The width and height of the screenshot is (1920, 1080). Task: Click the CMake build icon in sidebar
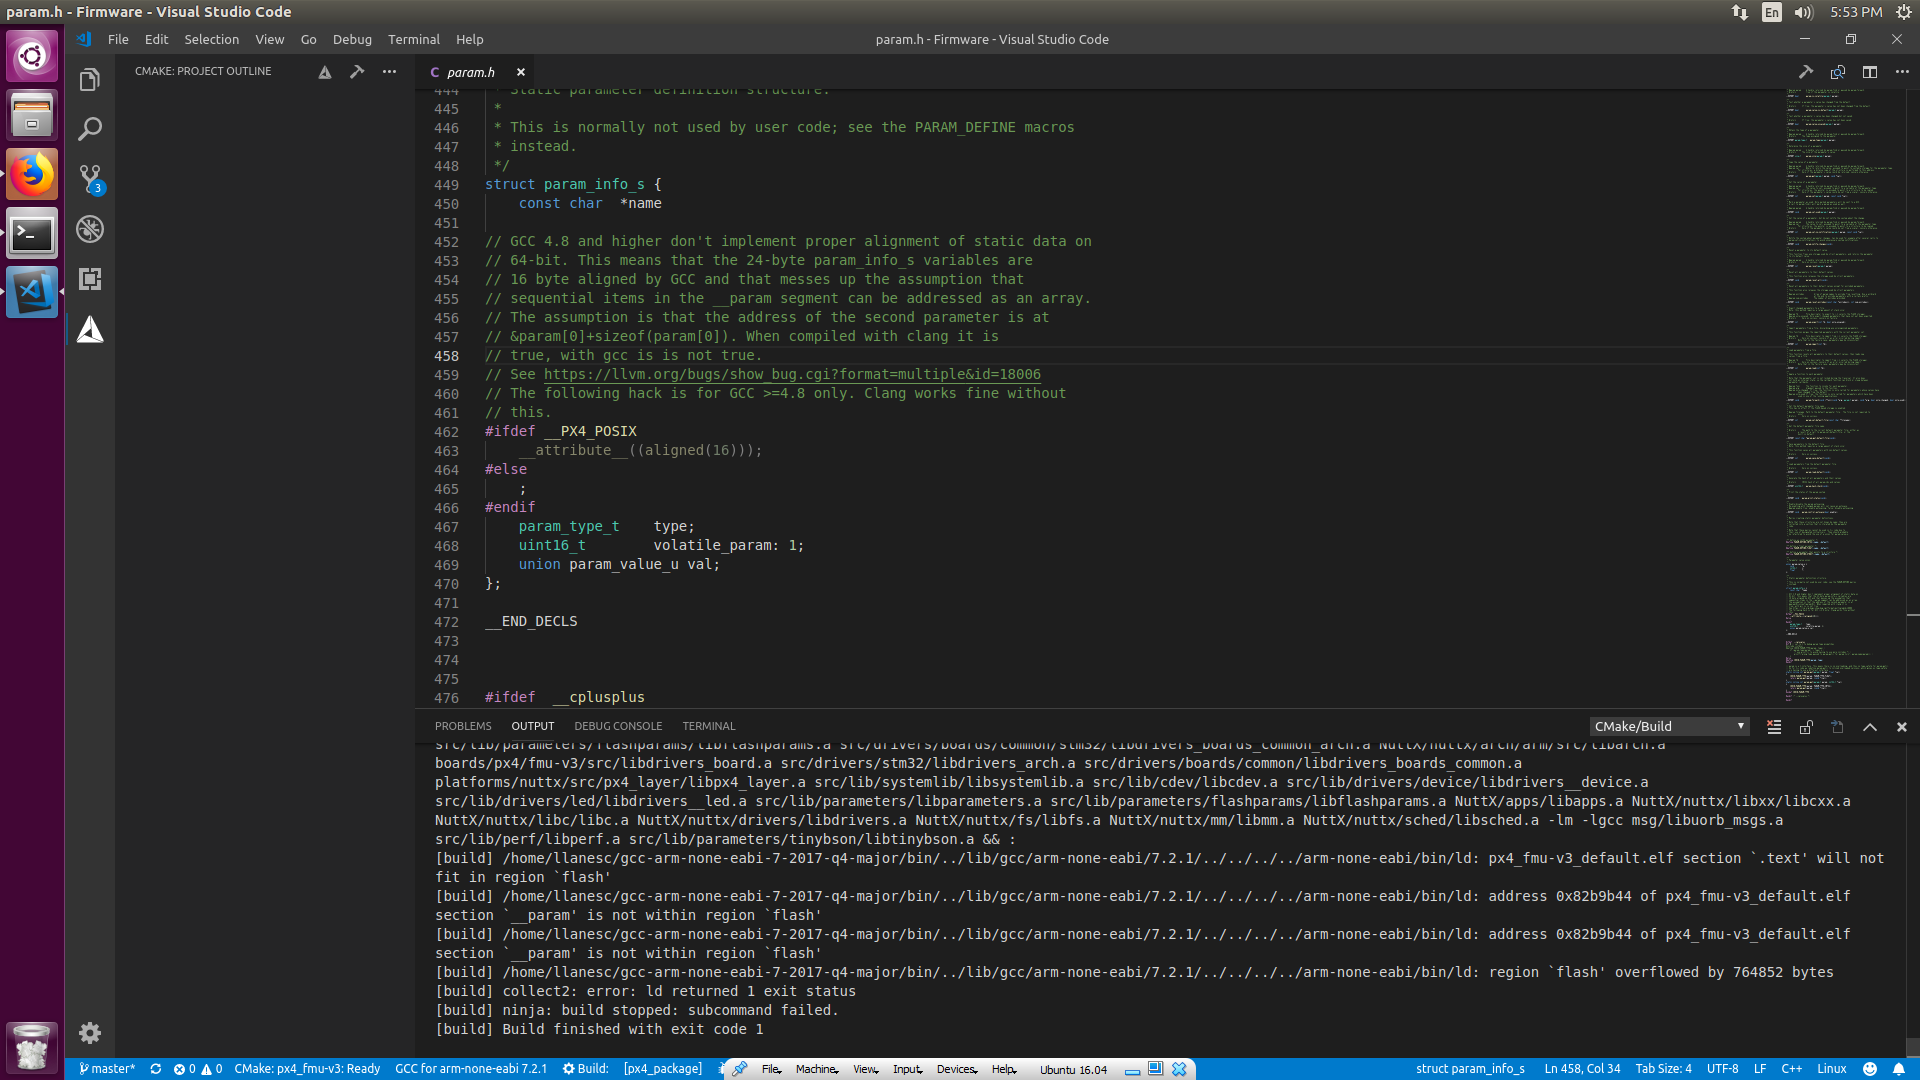click(x=90, y=331)
